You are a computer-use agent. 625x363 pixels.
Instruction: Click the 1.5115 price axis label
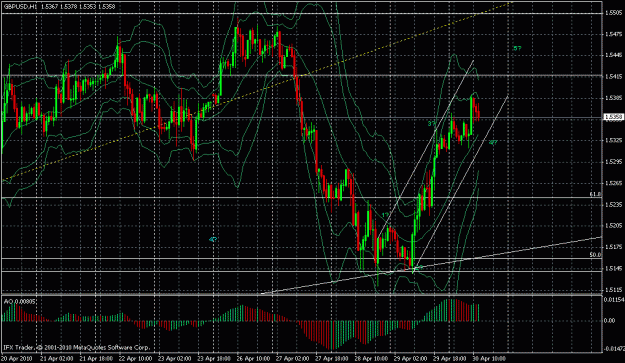point(613,290)
